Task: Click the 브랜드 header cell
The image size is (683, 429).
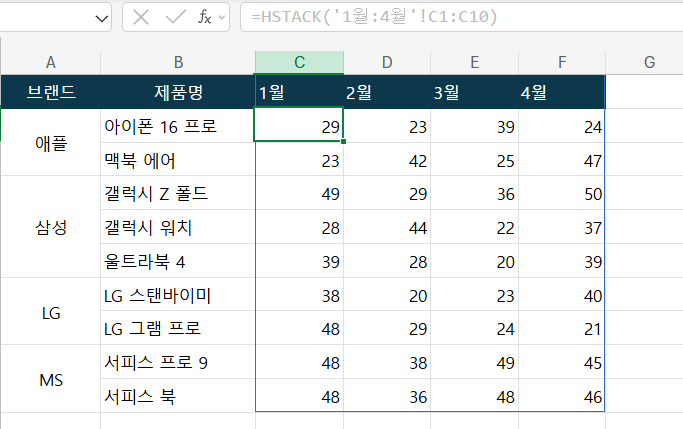Action: [x=51, y=92]
